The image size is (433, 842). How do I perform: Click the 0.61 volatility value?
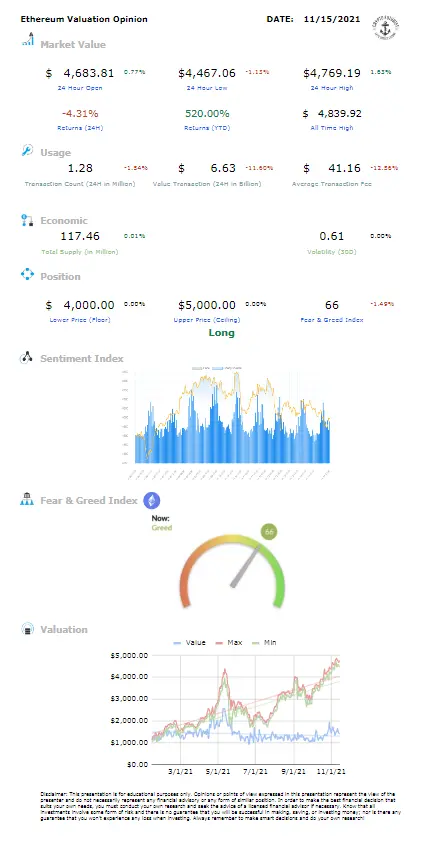[331, 236]
